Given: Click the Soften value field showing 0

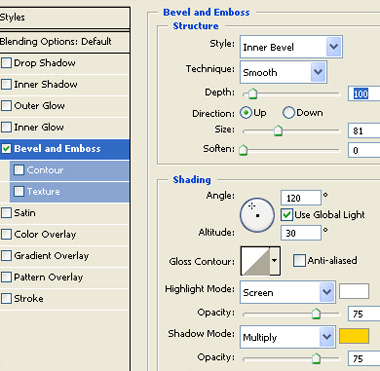Looking at the screenshot, I should coord(364,150).
